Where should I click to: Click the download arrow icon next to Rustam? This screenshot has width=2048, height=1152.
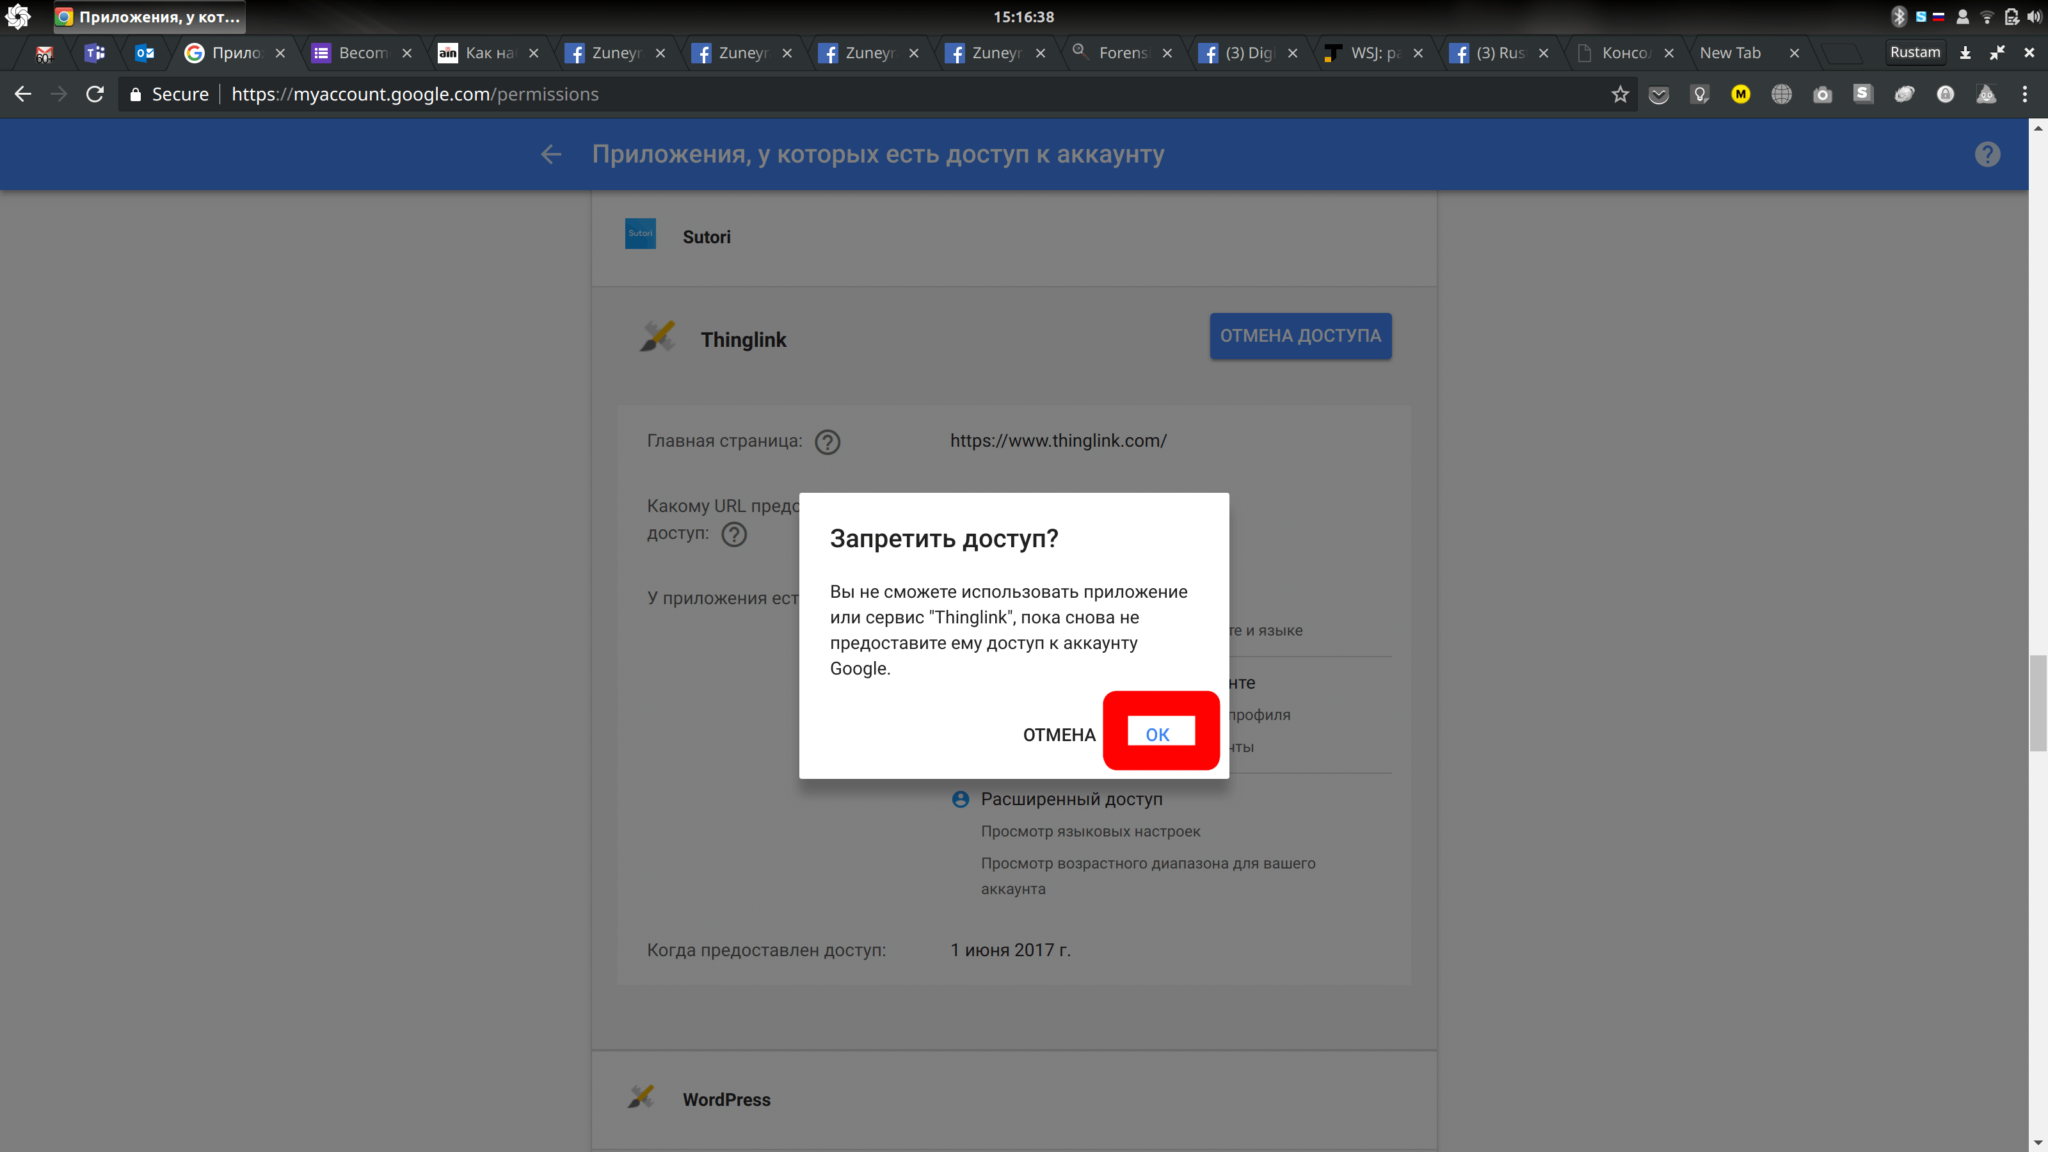pos(1965,53)
